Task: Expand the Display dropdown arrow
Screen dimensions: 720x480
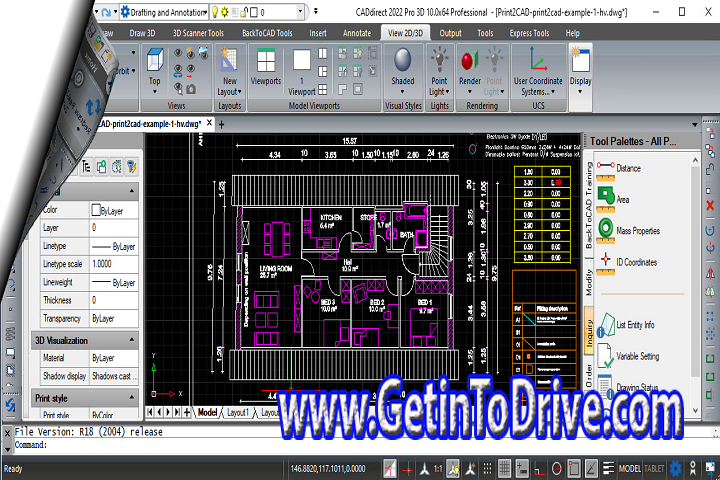Action: (x=580, y=92)
